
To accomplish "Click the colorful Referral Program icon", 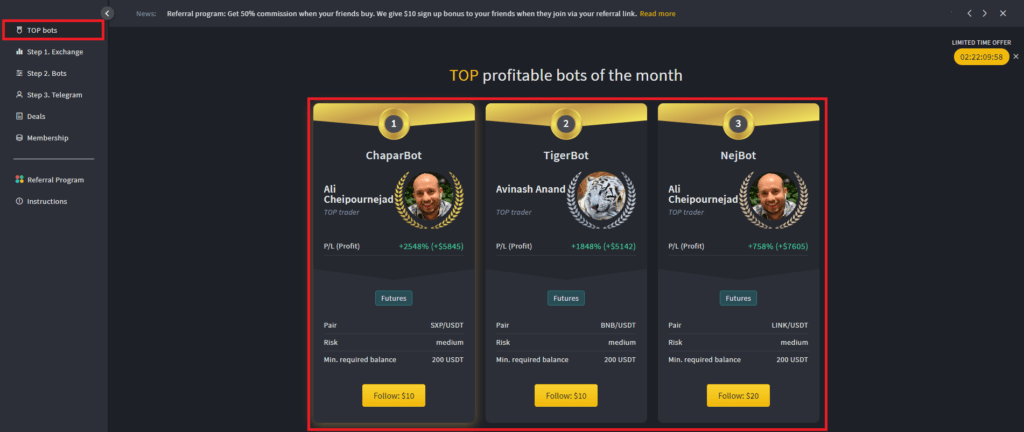I will tap(20, 179).
